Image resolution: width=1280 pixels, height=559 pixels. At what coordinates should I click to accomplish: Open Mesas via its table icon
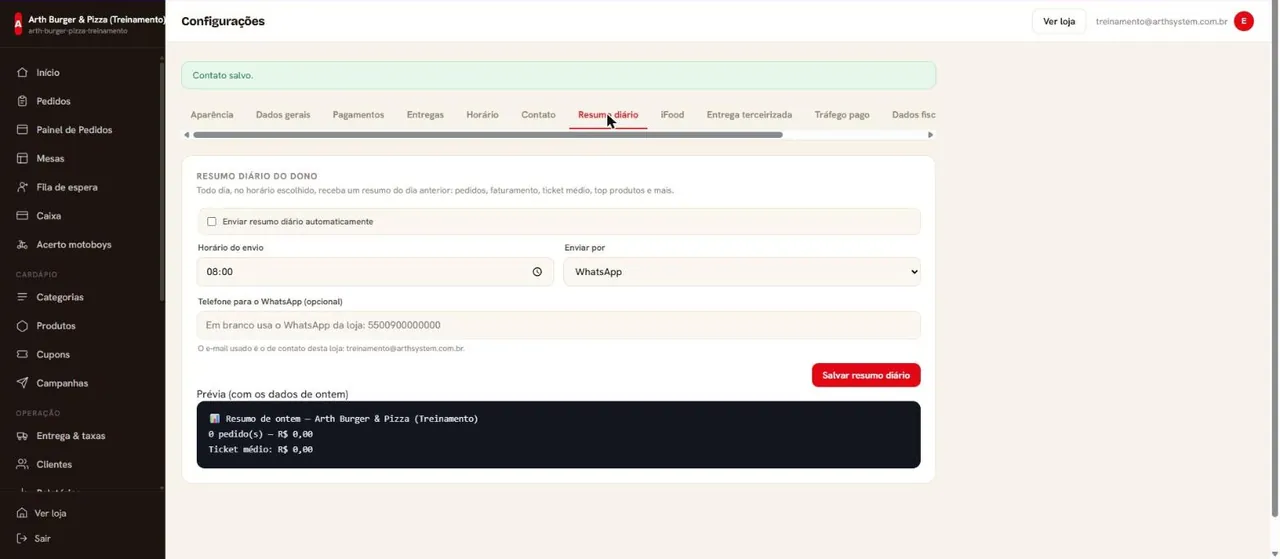pos(22,158)
